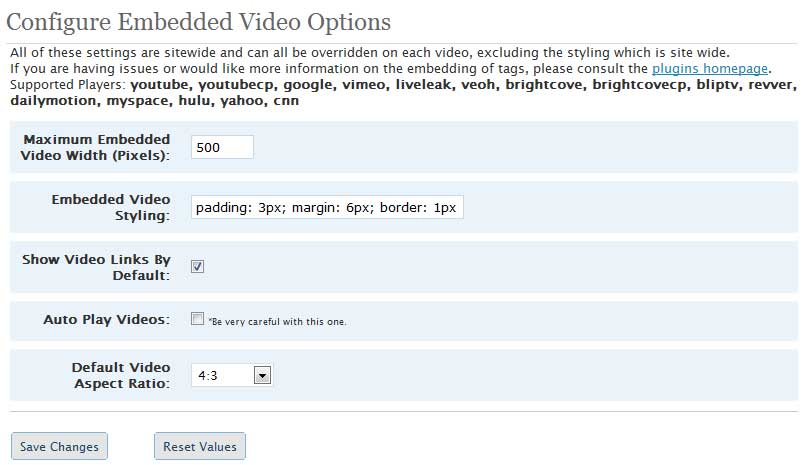This screenshot has height=465, width=805.
Task: Click the Embedded Video Styling label
Action: [x=110, y=207]
